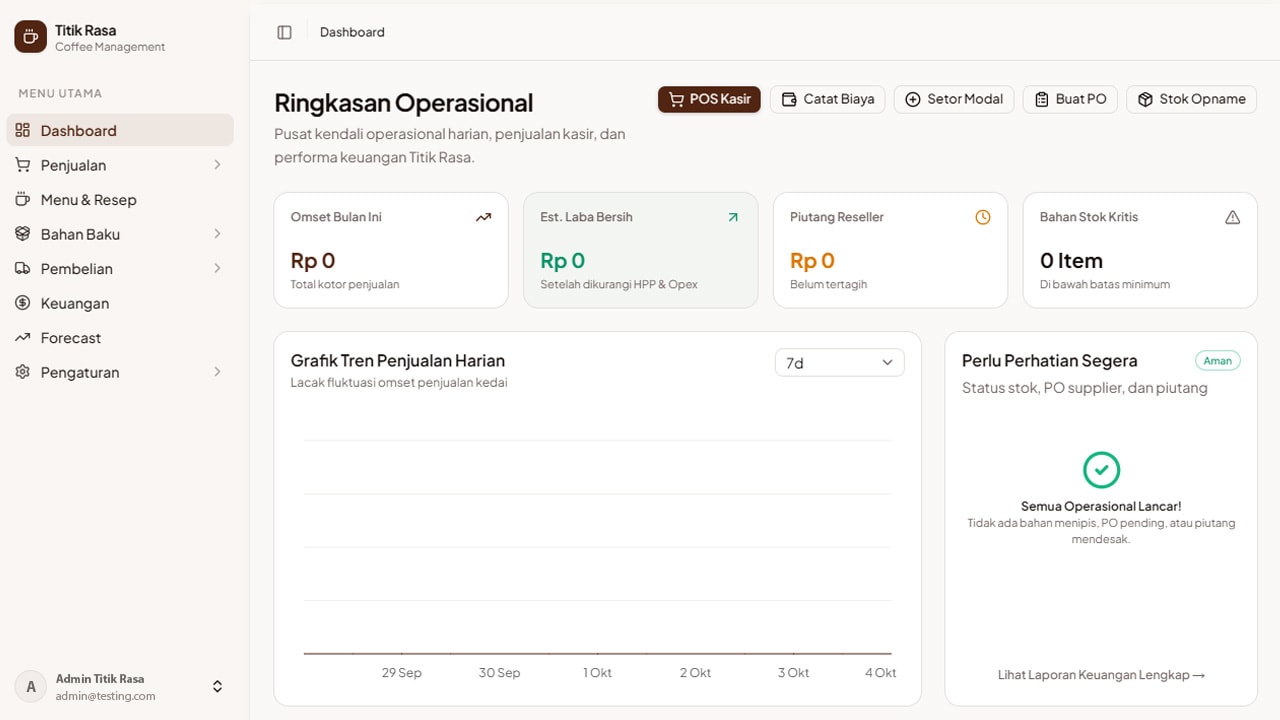The image size is (1280, 720).
Task: Click the clock icon on Piutang Reseller card
Action: pyautogui.click(x=983, y=217)
